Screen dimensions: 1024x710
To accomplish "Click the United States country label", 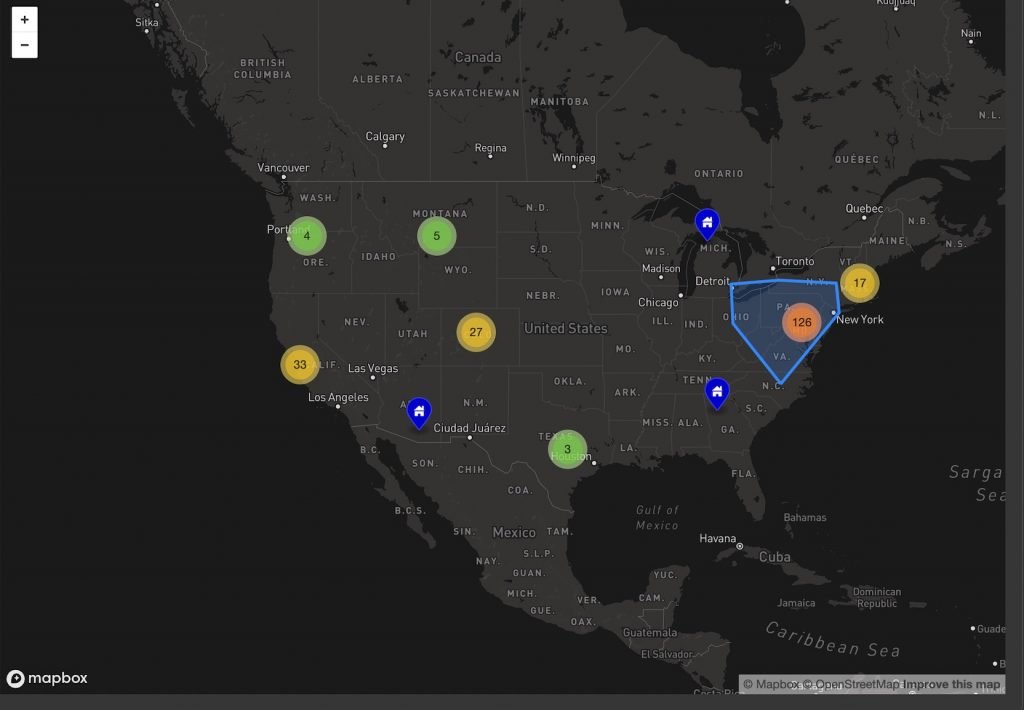I will tap(566, 329).
